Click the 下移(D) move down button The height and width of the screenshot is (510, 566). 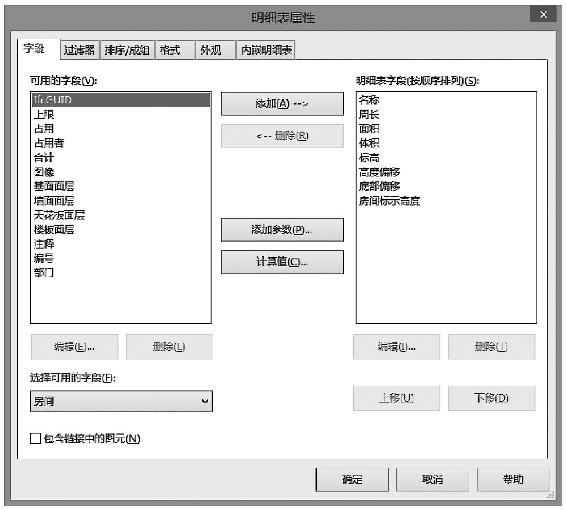pos(492,398)
